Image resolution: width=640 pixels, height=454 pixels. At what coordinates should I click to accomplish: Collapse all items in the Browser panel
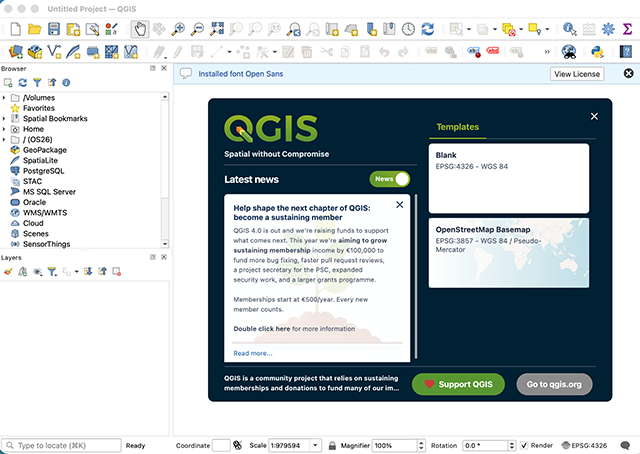pyautogui.click(x=52, y=82)
